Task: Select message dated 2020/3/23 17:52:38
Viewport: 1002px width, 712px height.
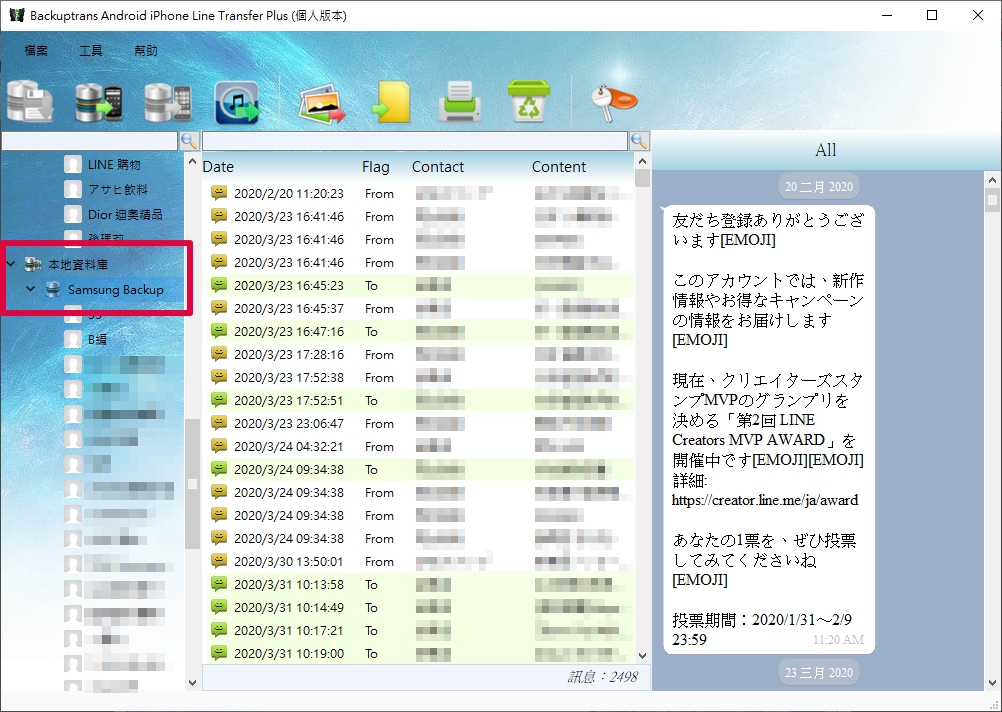Action: click(x=419, y=377)
